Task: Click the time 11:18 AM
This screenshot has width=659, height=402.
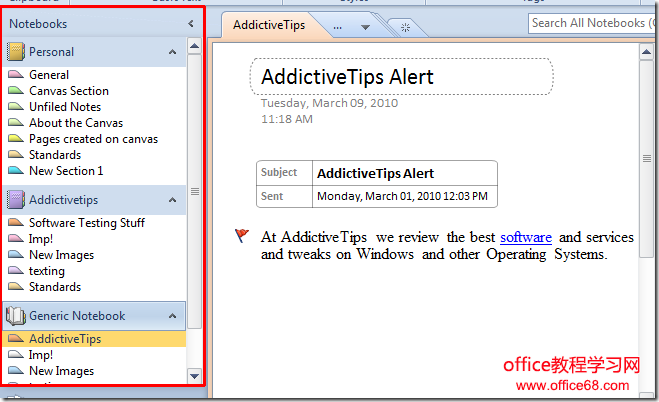Action: tap(287, 119)
